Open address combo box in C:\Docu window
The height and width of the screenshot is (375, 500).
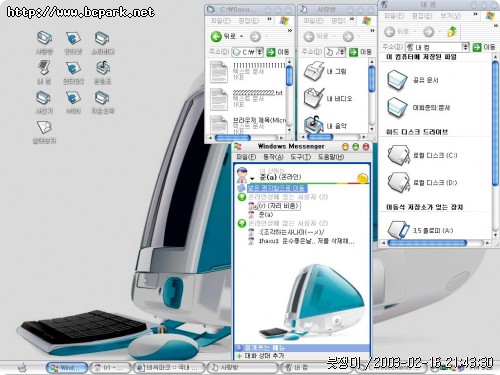pos(247,52)
